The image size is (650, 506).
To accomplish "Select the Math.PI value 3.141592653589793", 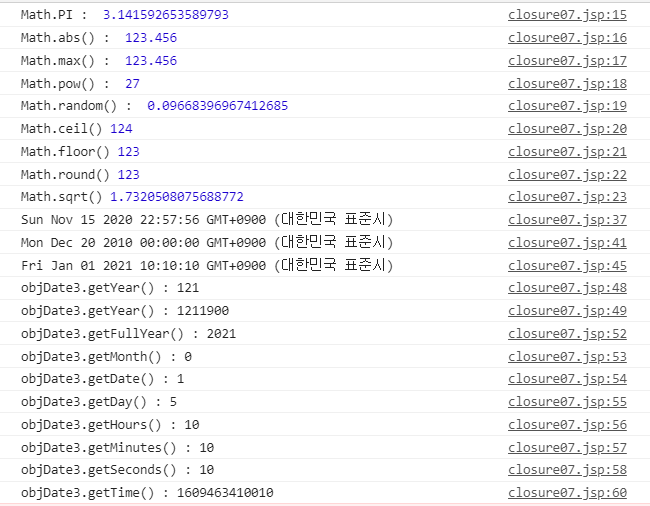I will pyautogui.click(x=166, y=15).
